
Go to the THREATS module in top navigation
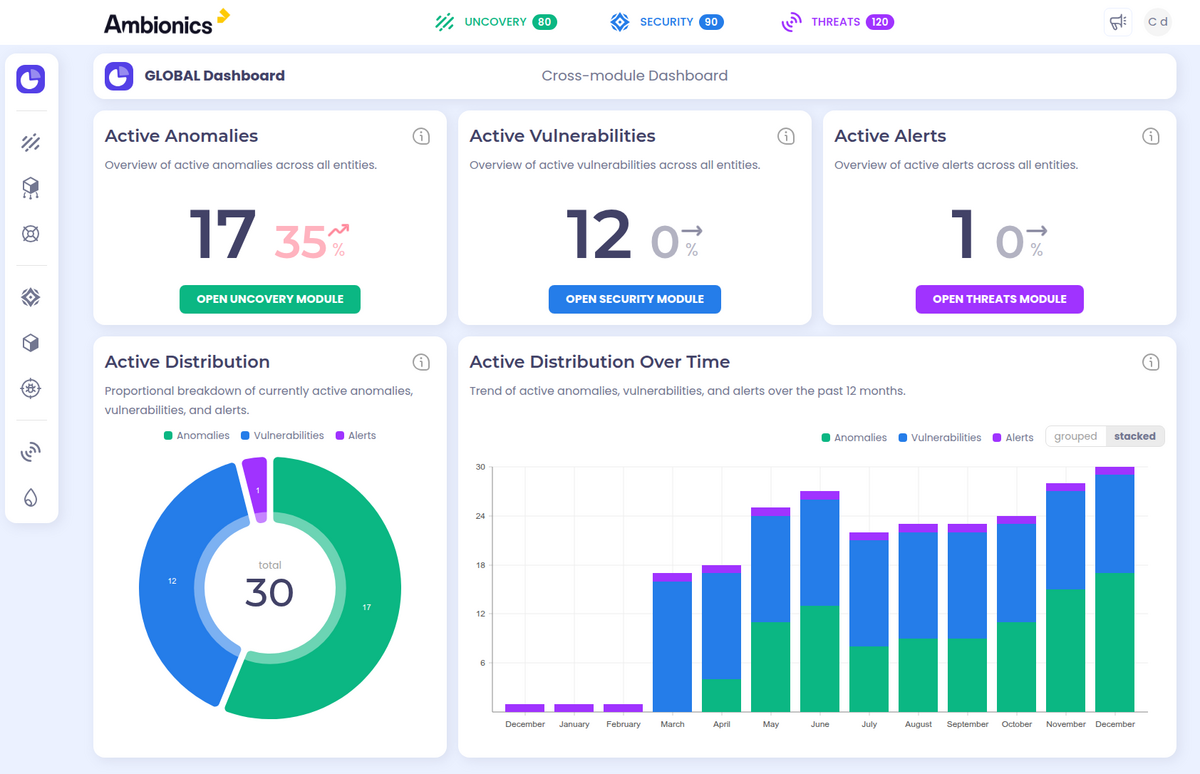click(x=837, y=21)
